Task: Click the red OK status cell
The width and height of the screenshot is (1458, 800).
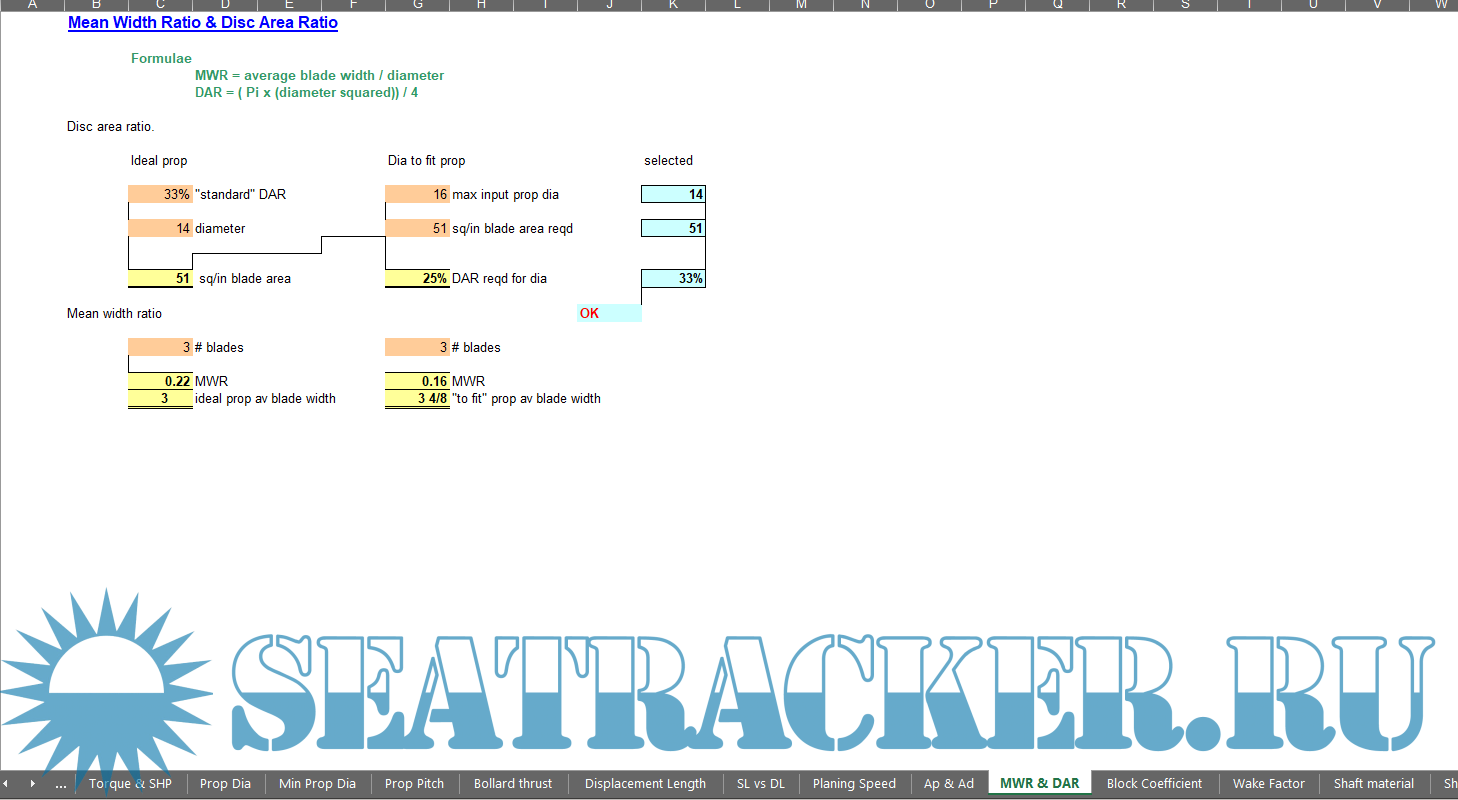Action: tap(608, 313)
